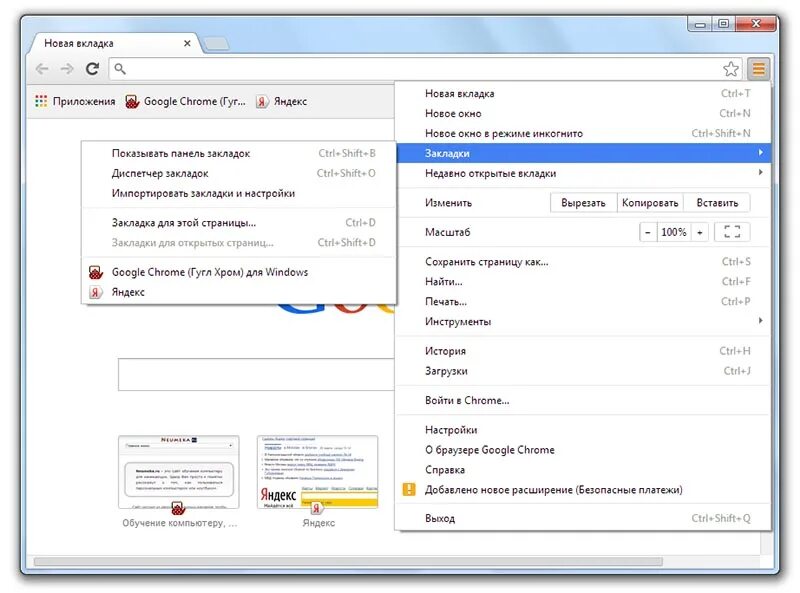Decrease zoom with the minus button

[x=647, y=232]
